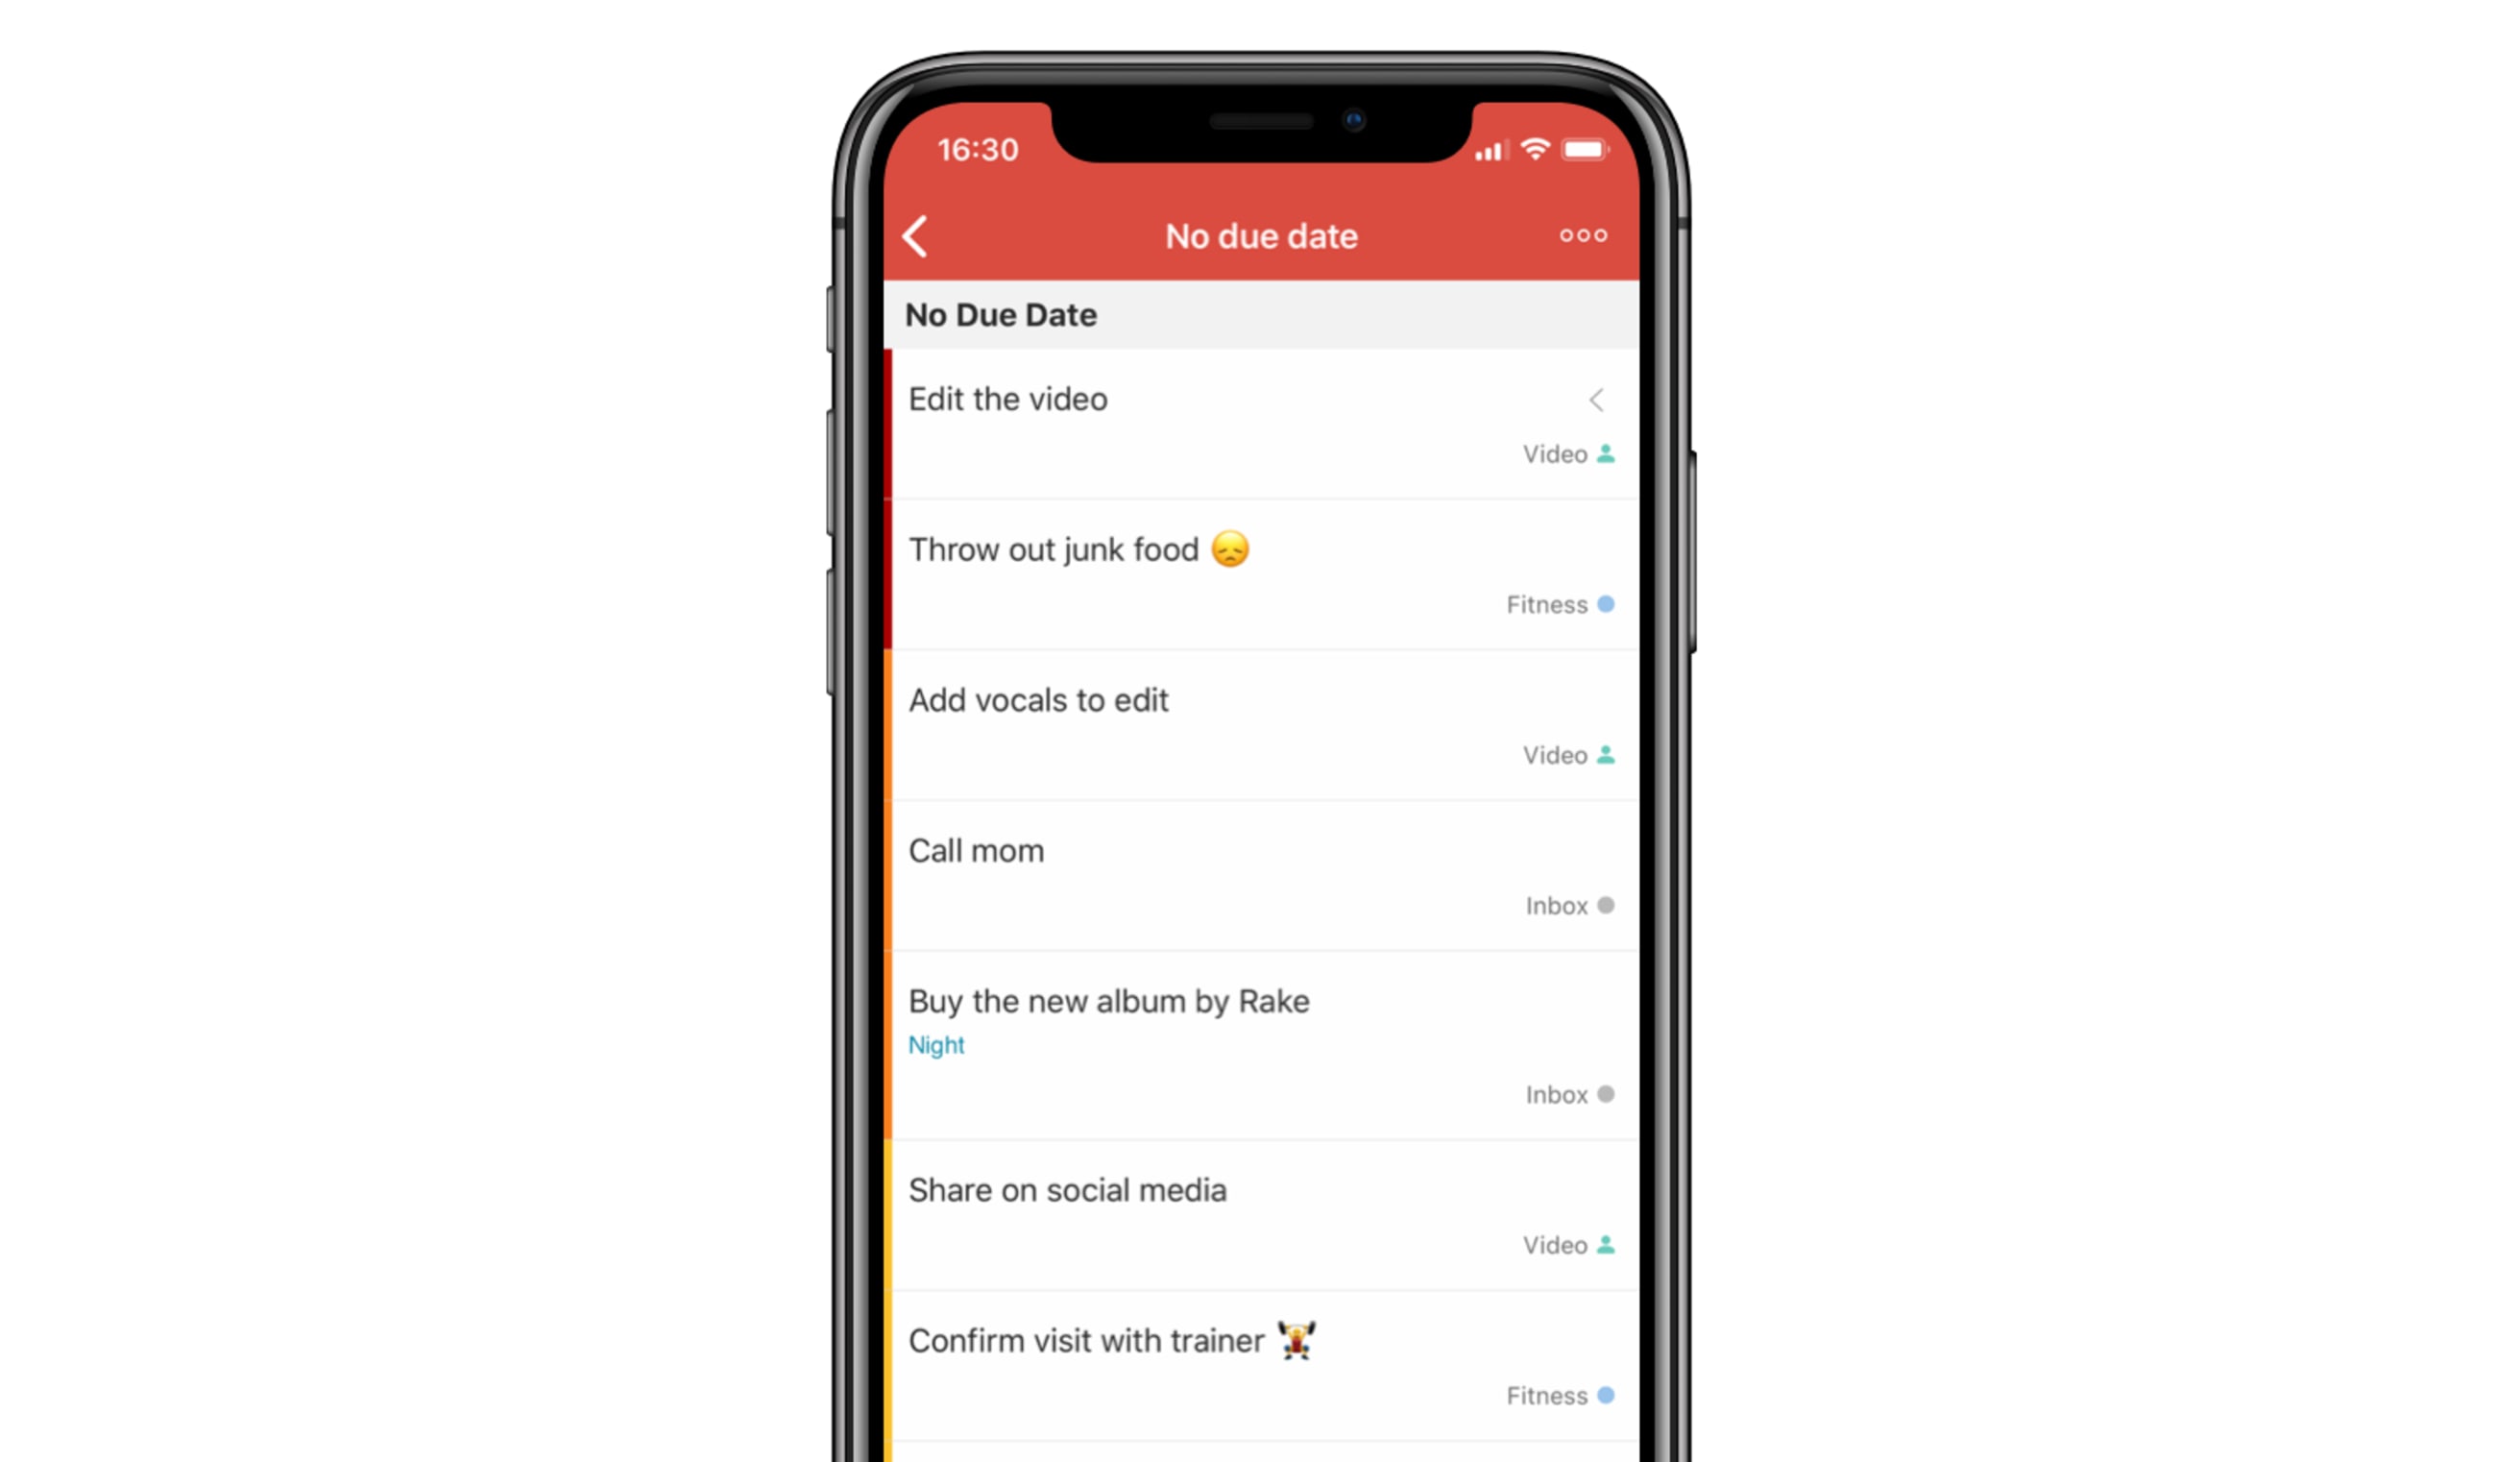Tap the Fitness project icon on Throw out junk food
The image size is (2520, 1462).
click(x=1607, y=604)
